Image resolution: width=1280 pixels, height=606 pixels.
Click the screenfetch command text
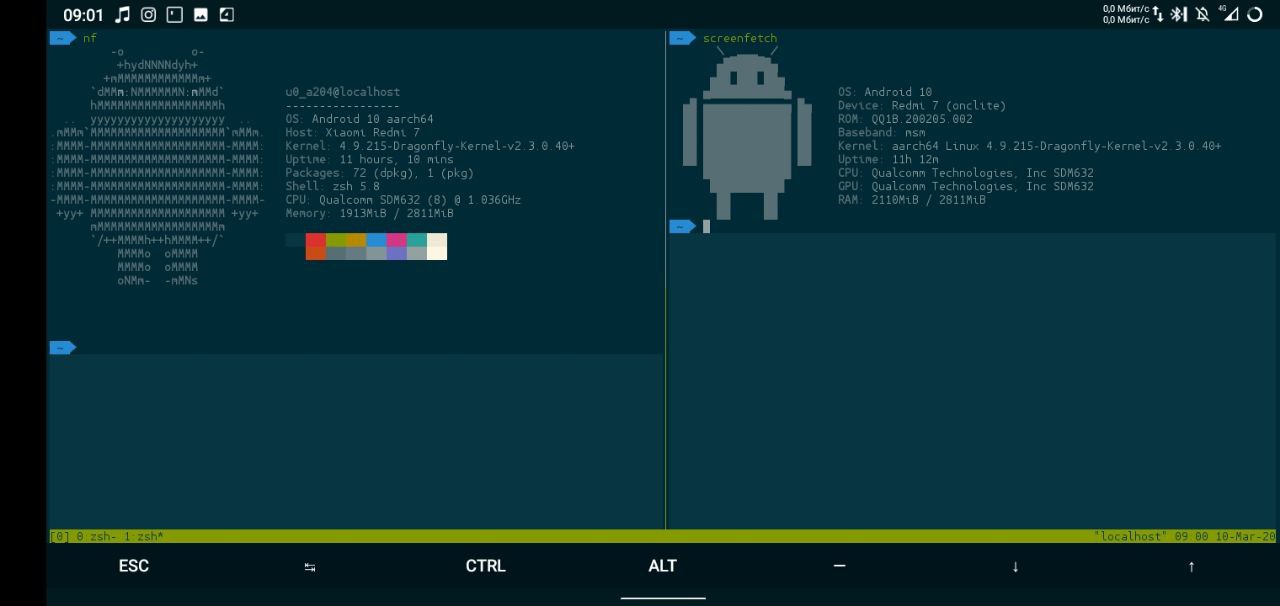click(740, 38)
